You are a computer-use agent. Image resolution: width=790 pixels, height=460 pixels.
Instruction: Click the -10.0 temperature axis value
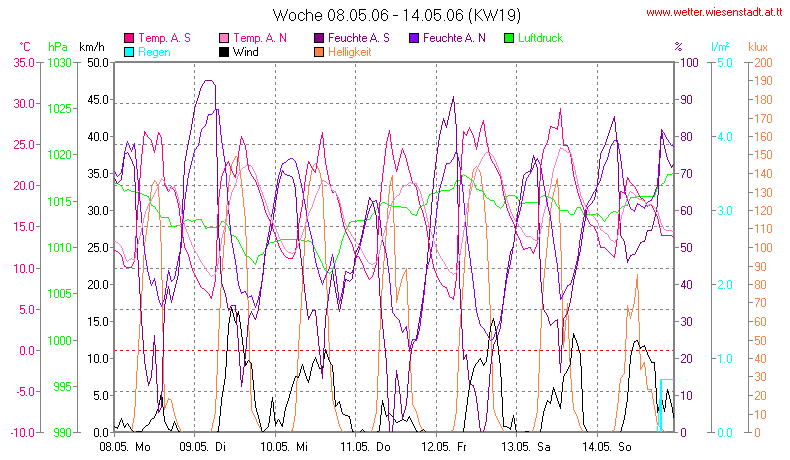coord(23,432)
